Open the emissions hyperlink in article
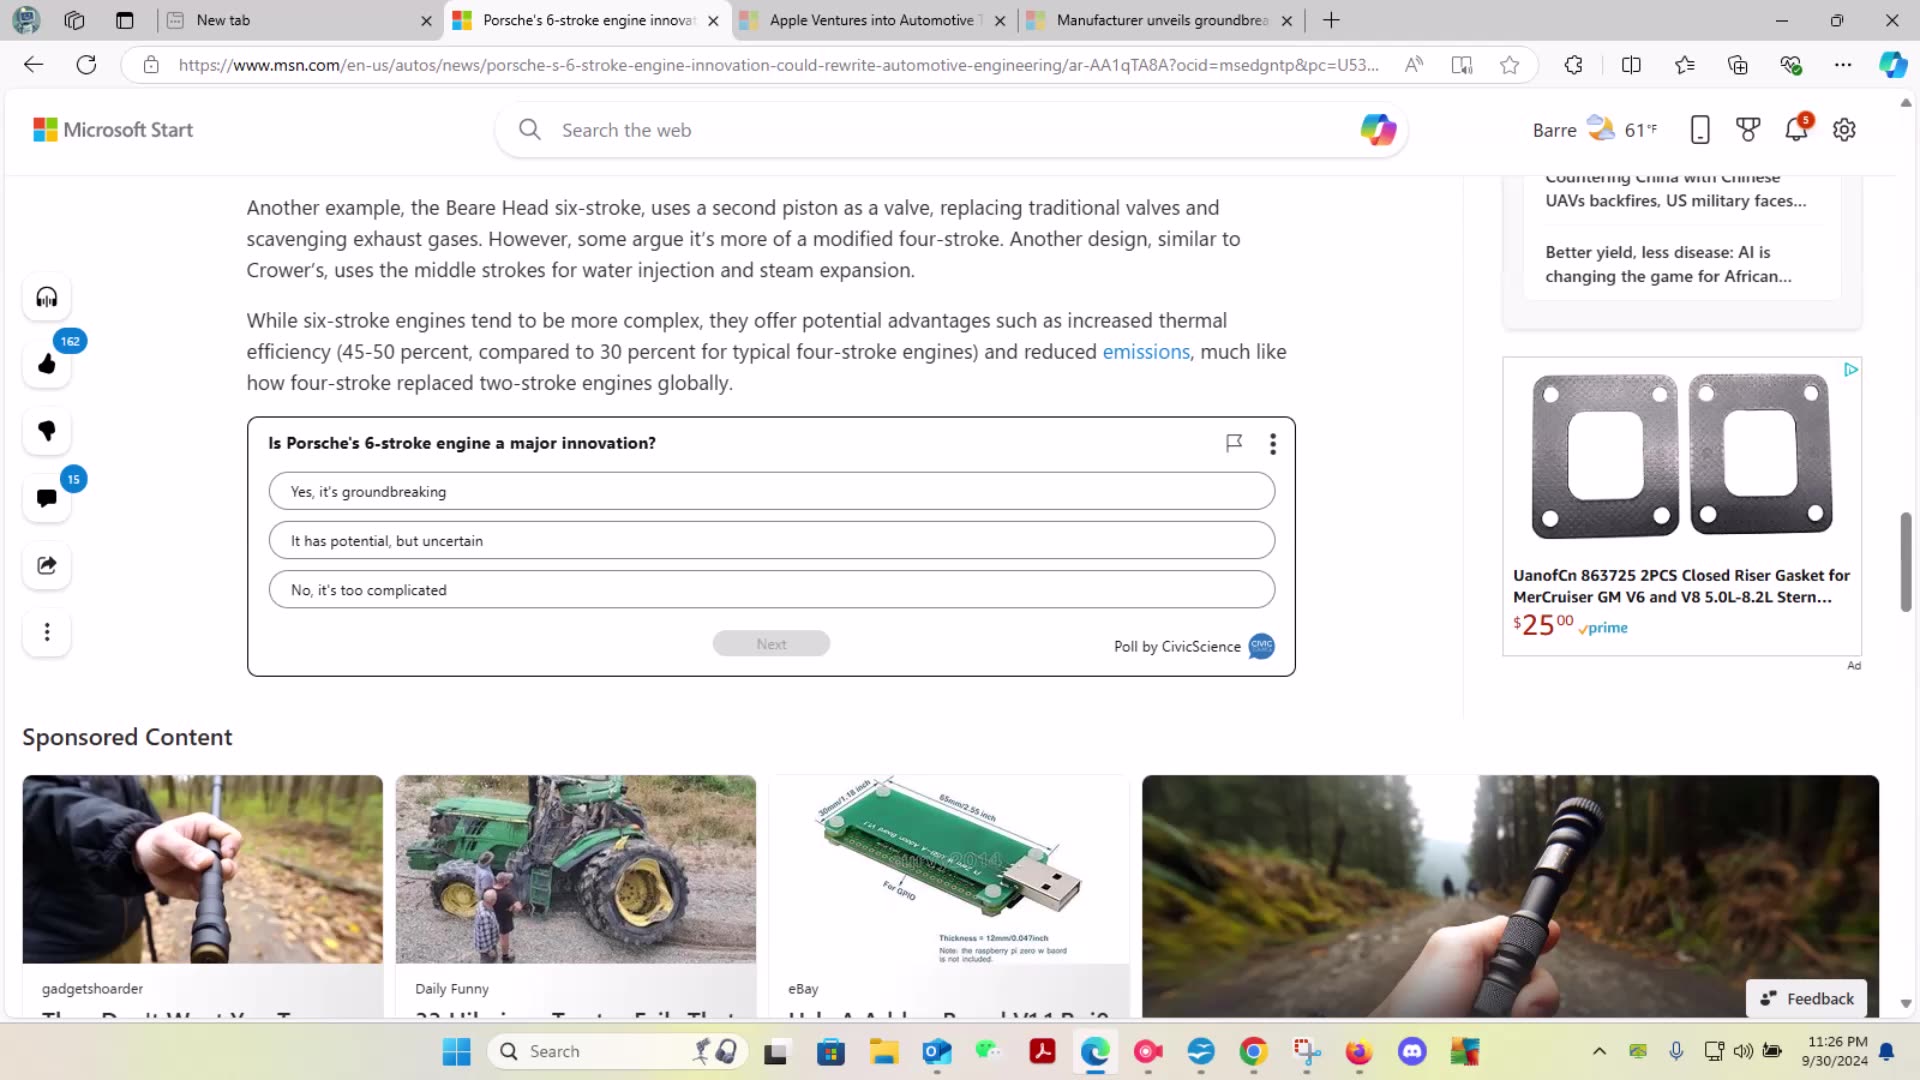1920x1080 pixels. click(x=1146, y=352)
